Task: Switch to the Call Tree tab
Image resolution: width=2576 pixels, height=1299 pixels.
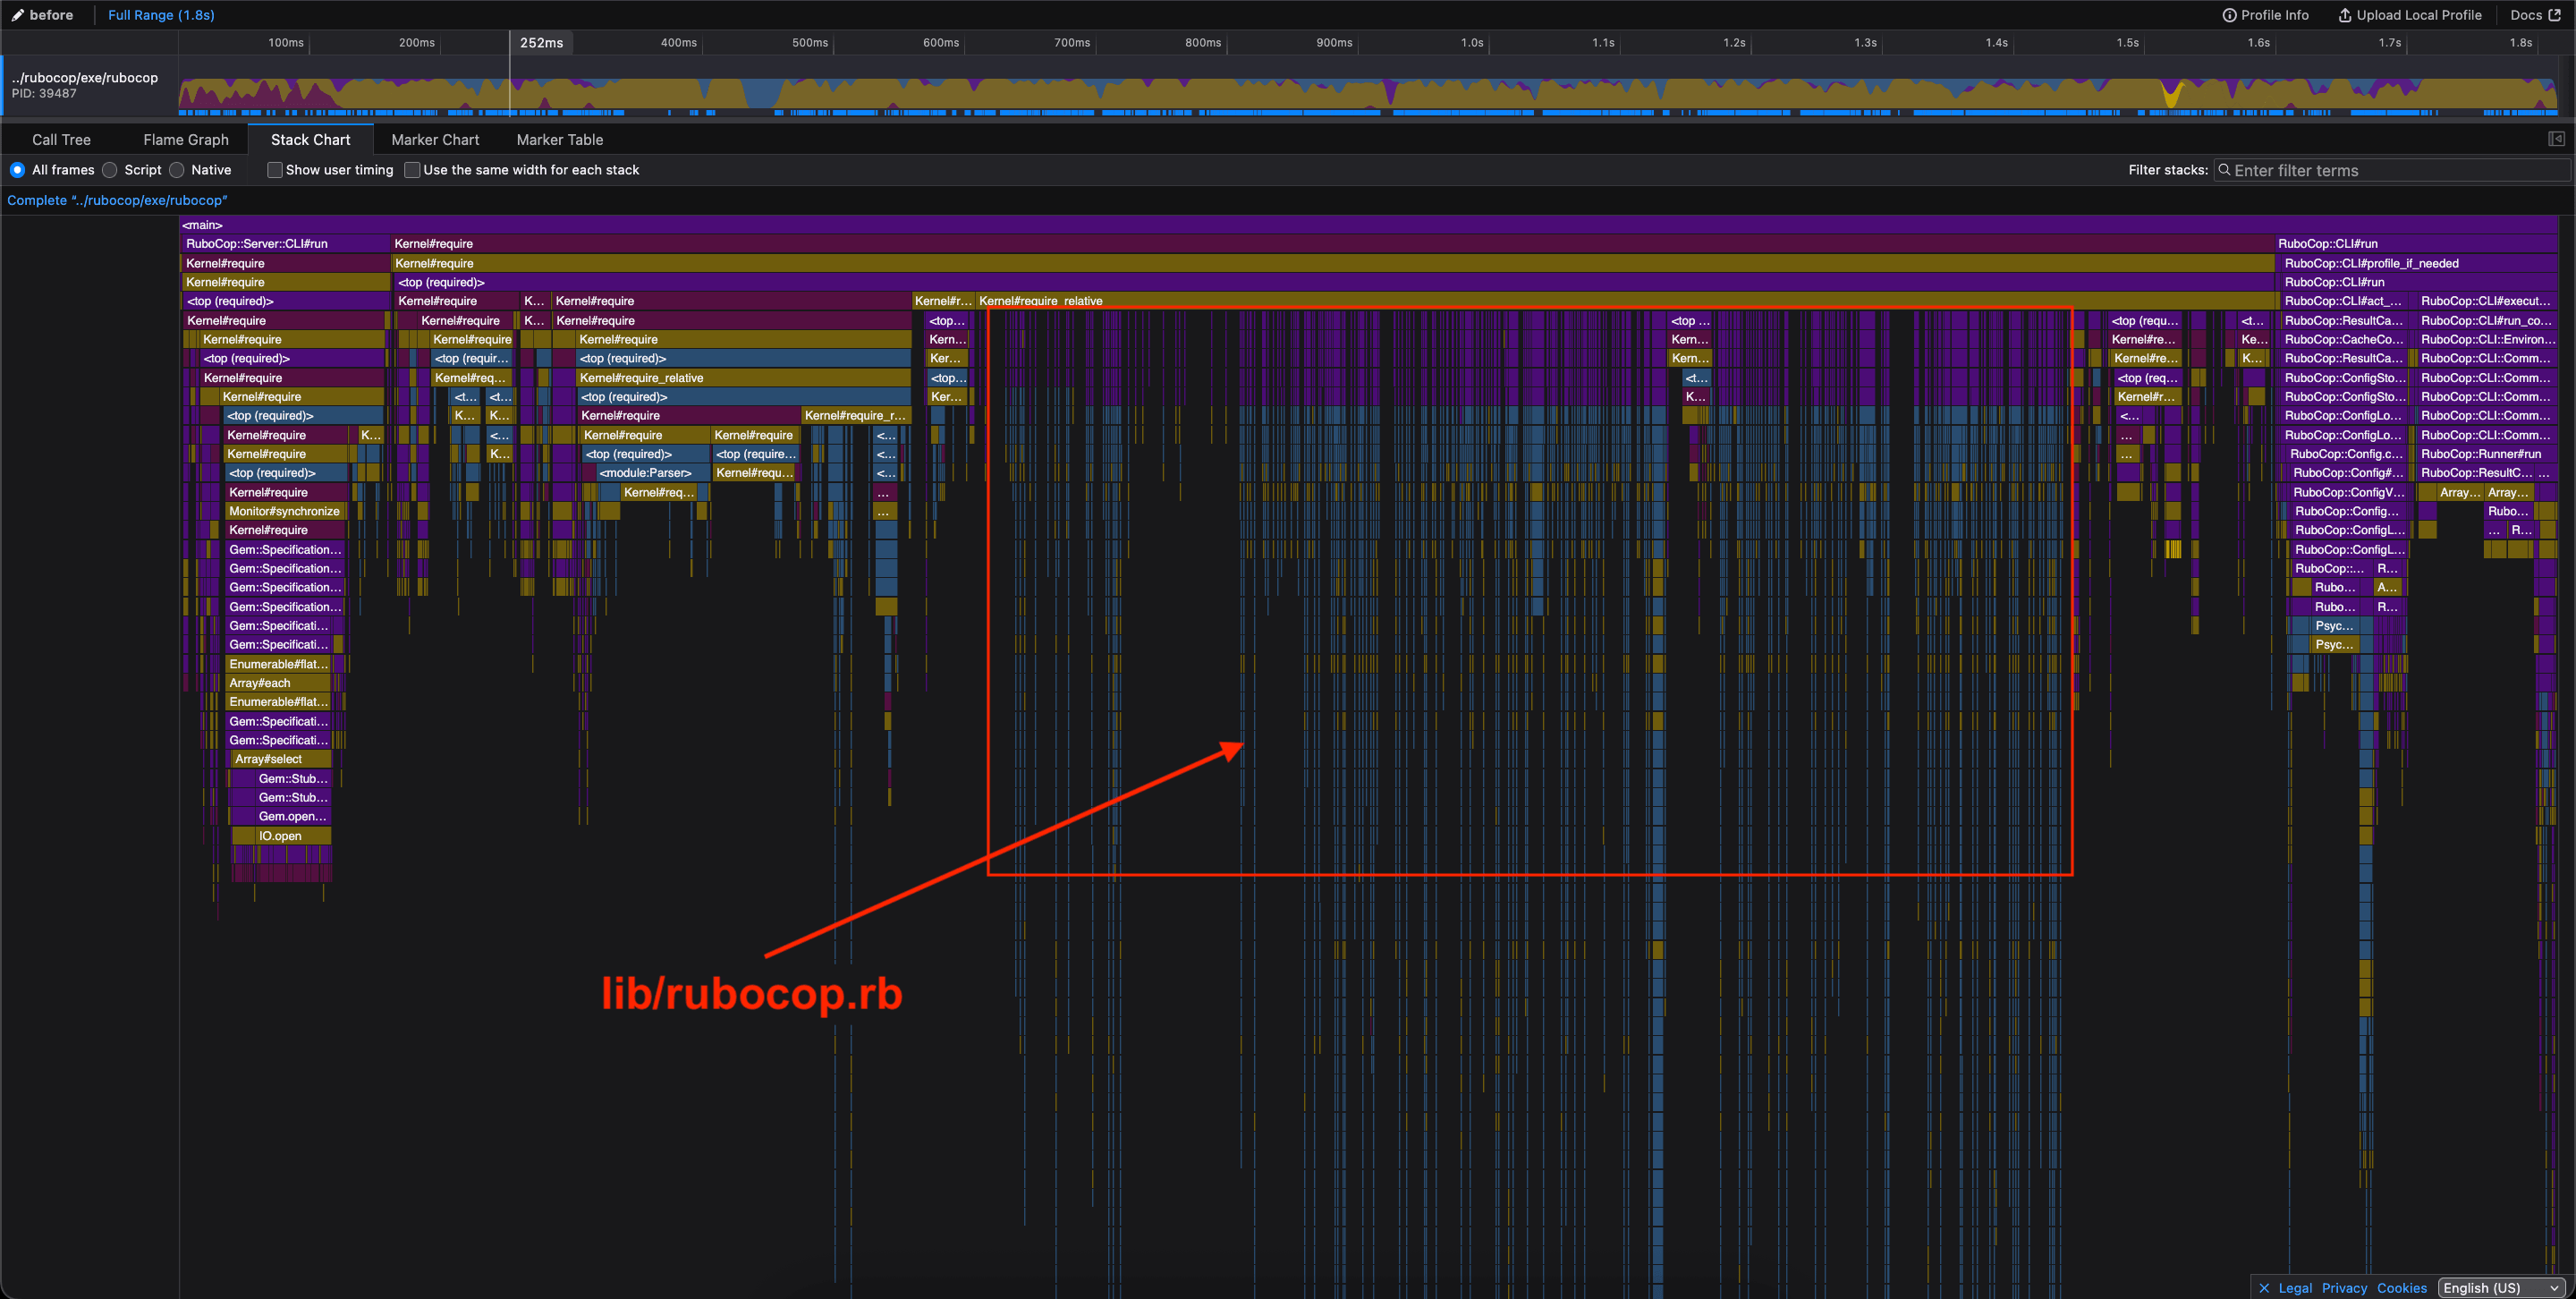Action: pyautogui.click(x=61, y=140)
